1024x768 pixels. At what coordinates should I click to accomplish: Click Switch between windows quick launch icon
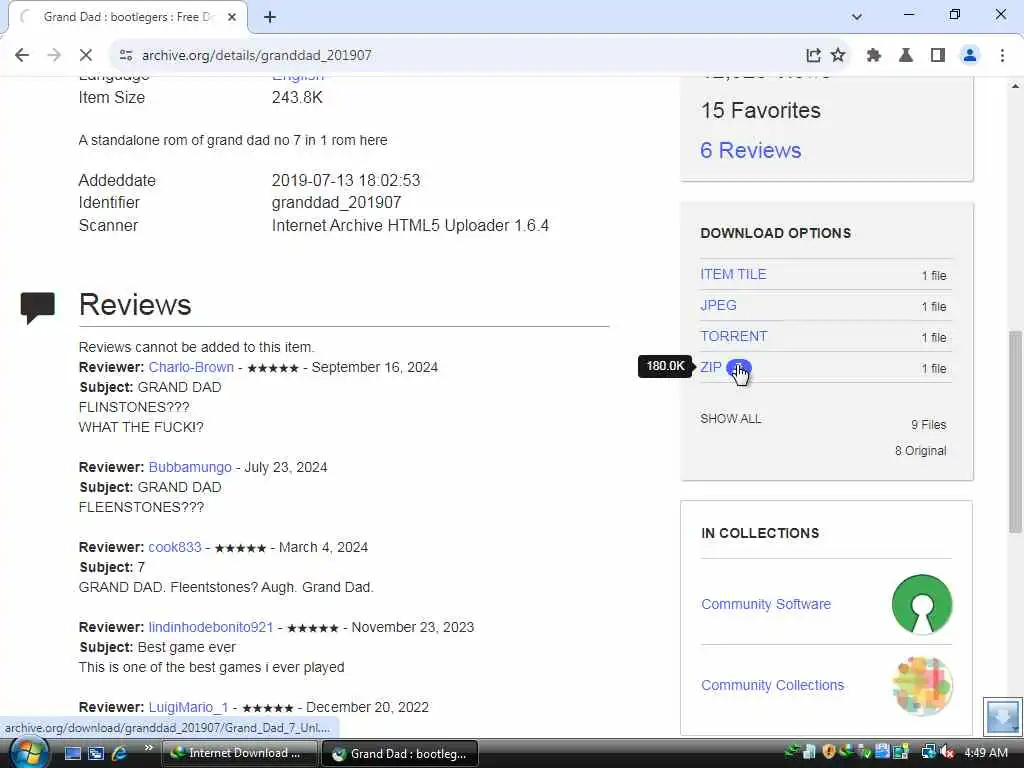pyautogui.click(x=96, y=753)
